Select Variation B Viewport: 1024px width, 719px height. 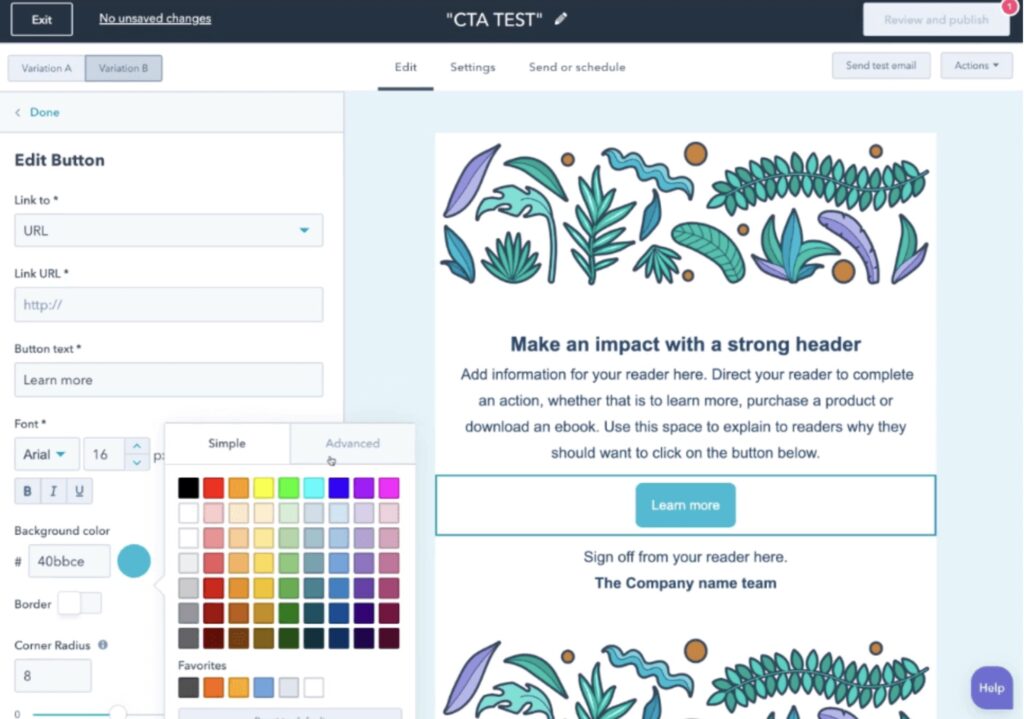point(123,68)
